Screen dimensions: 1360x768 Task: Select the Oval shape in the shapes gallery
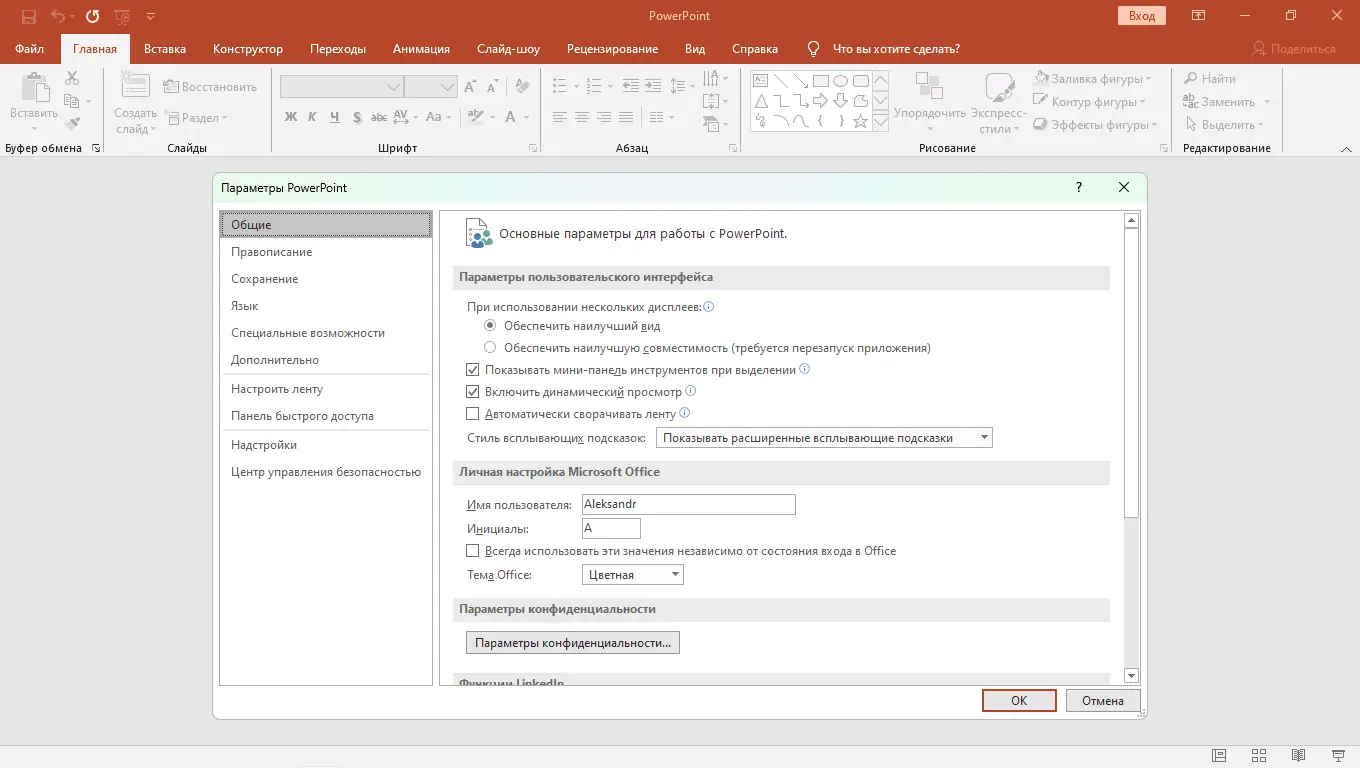840,81
